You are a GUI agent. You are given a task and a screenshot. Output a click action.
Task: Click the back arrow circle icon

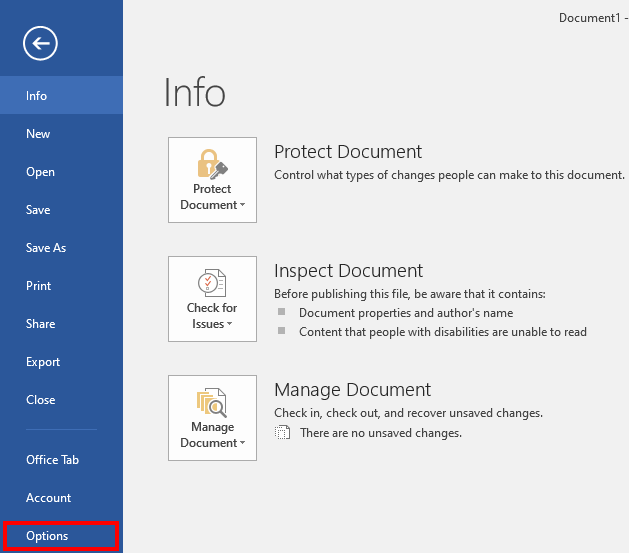pyautogui.click(x=40, y=43)
